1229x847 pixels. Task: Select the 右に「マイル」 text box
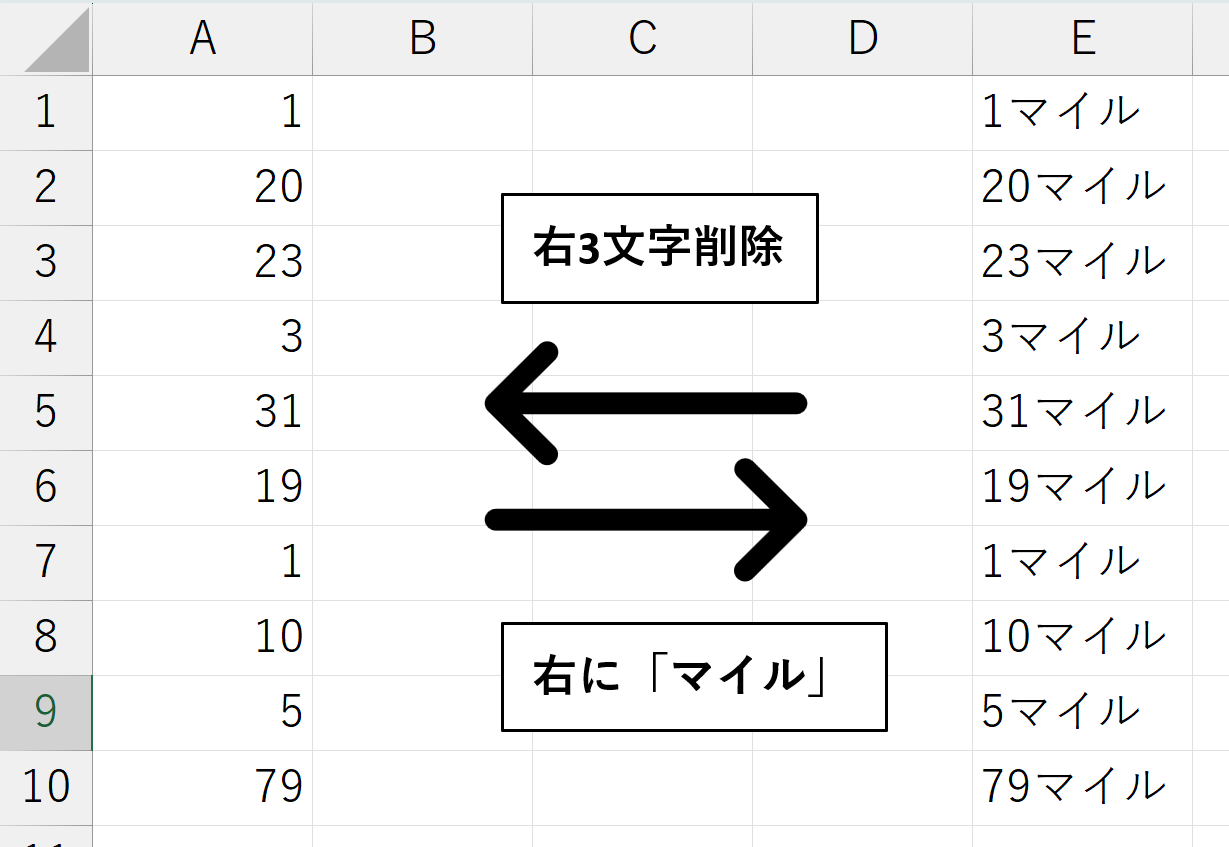693,677
